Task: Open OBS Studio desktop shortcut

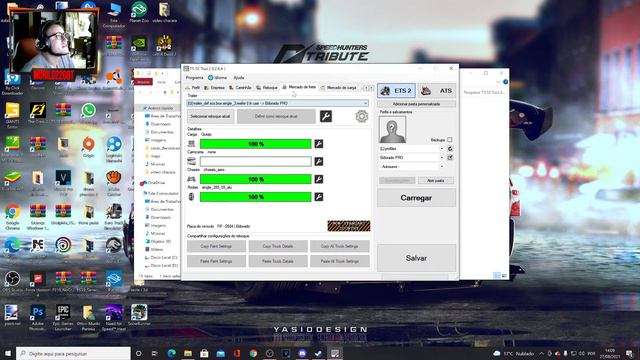Action: point(12,282)
